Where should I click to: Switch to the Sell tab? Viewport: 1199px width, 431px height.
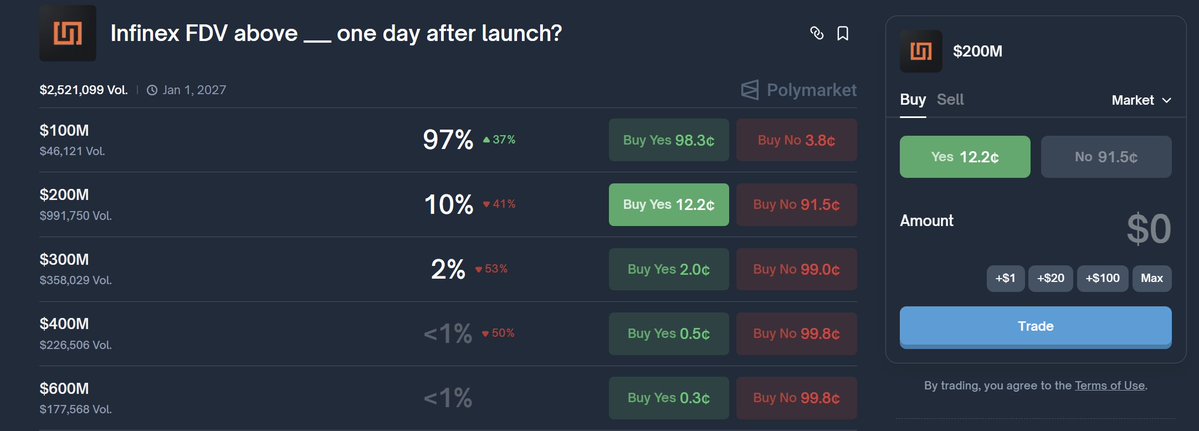pos(950,100)
